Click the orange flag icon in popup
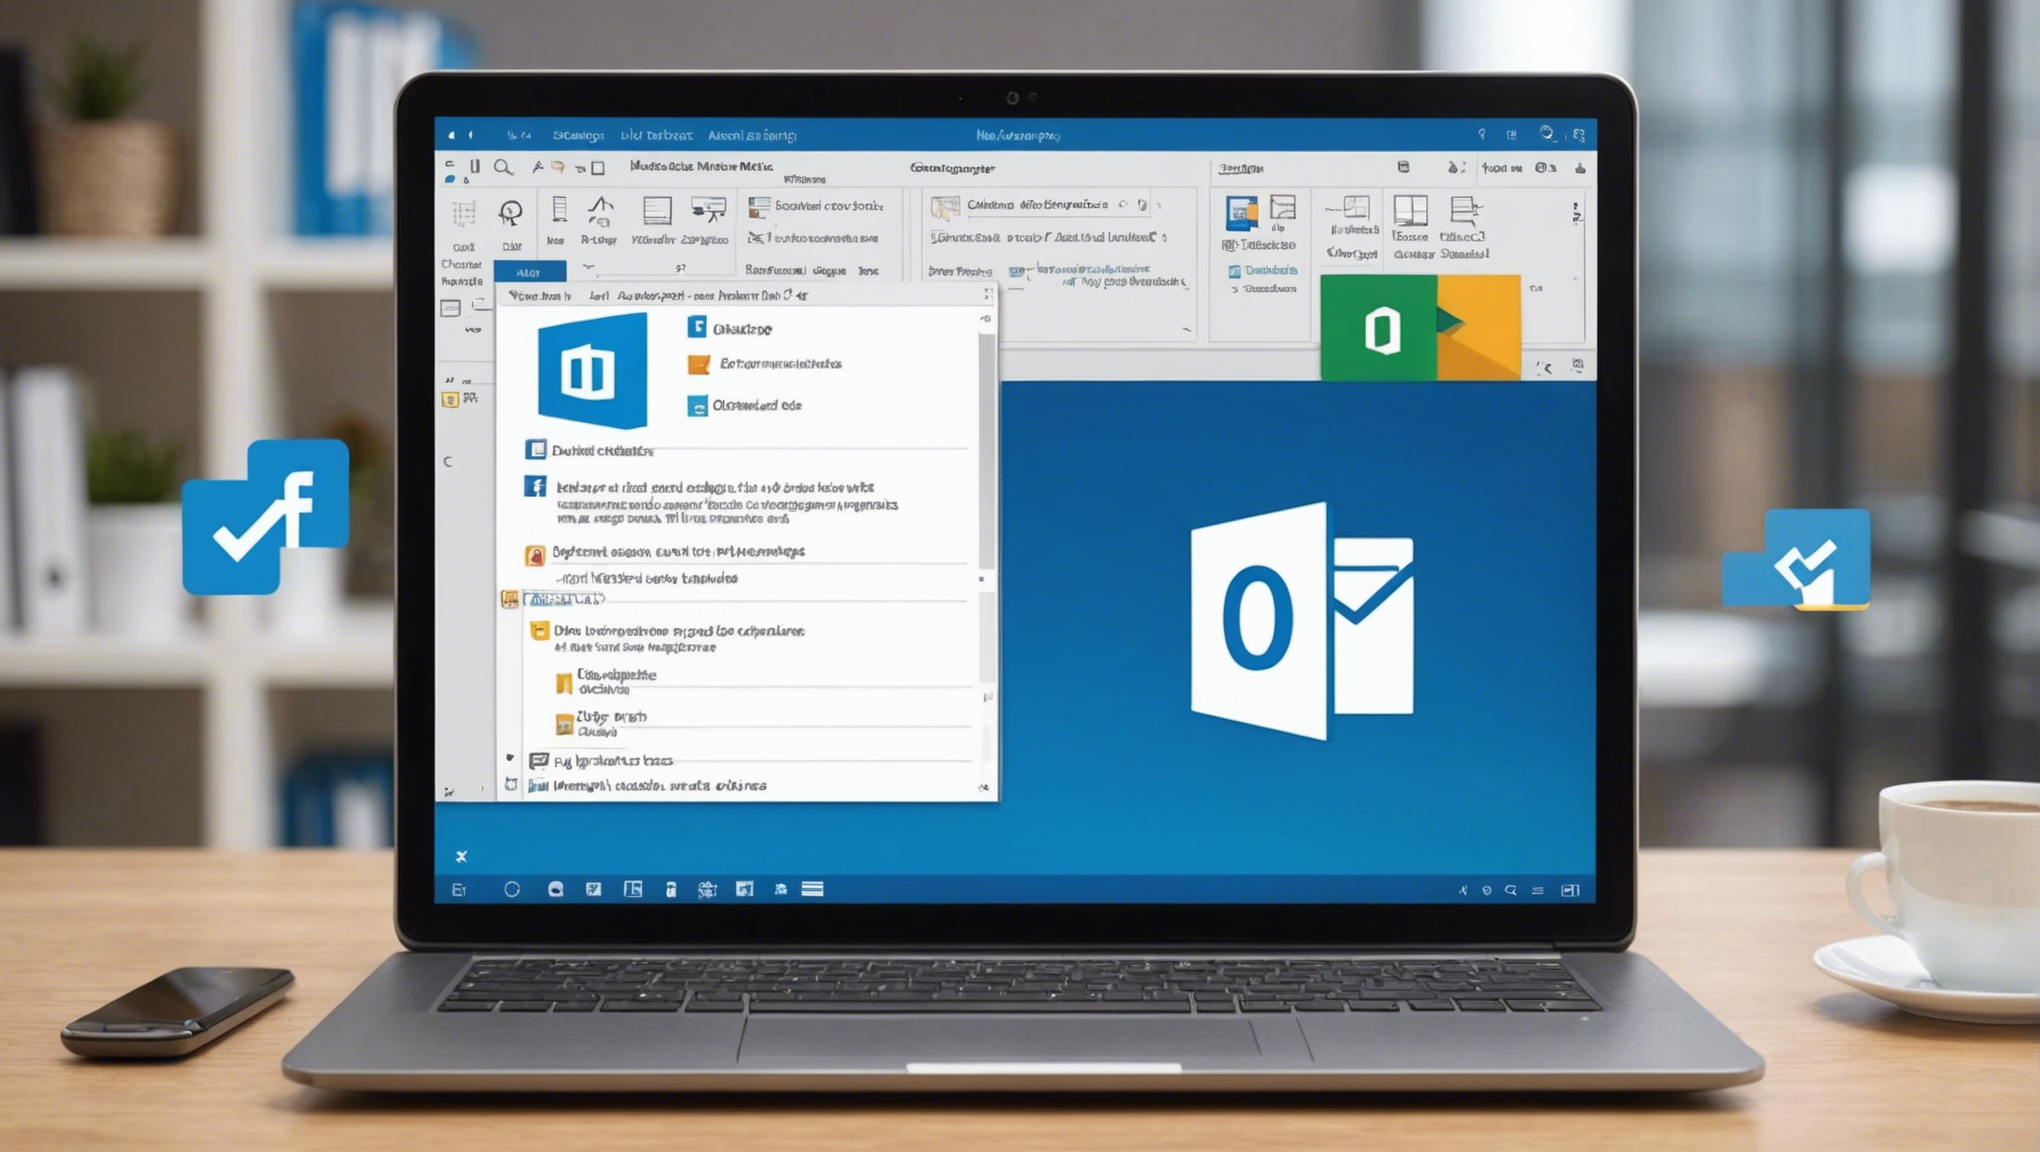The width and height of the screenshot is (2040, 1152). tap(698, 365)
